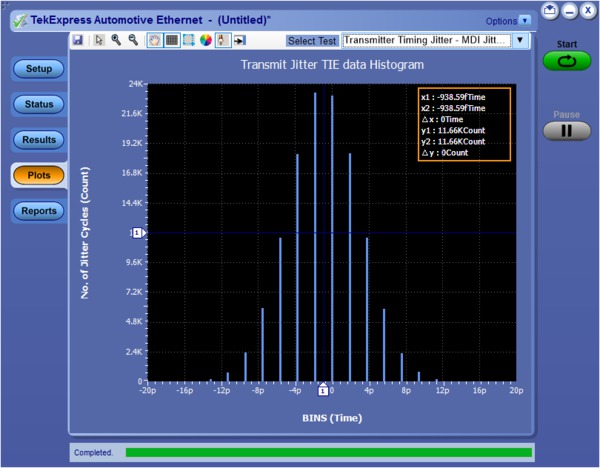
Task: Open the color wheel palette
Action: pyautogui.click(x=205, y=40)
